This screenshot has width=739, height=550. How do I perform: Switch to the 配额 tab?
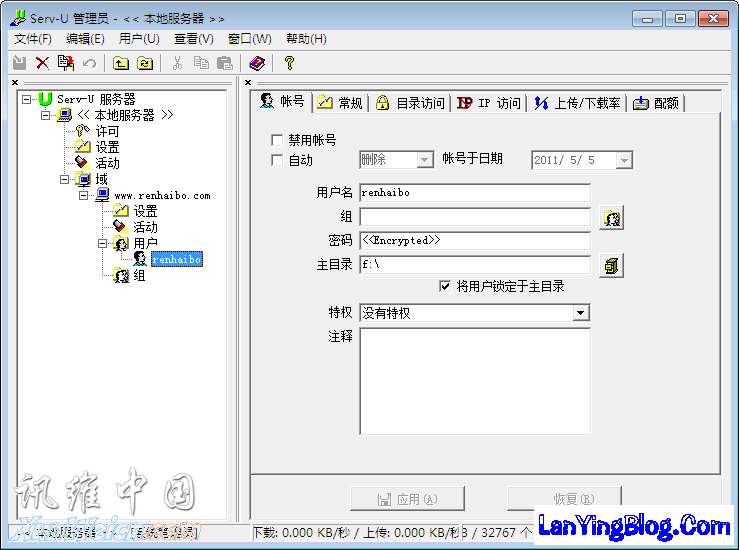click(x=656, y=103)
